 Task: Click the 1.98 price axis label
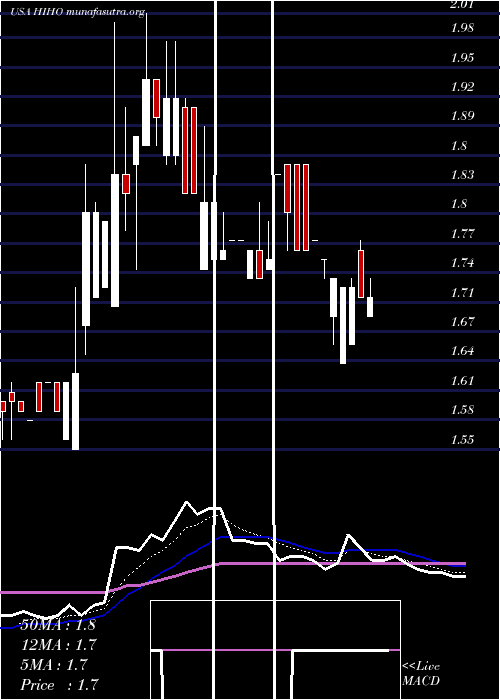(462, 28)
